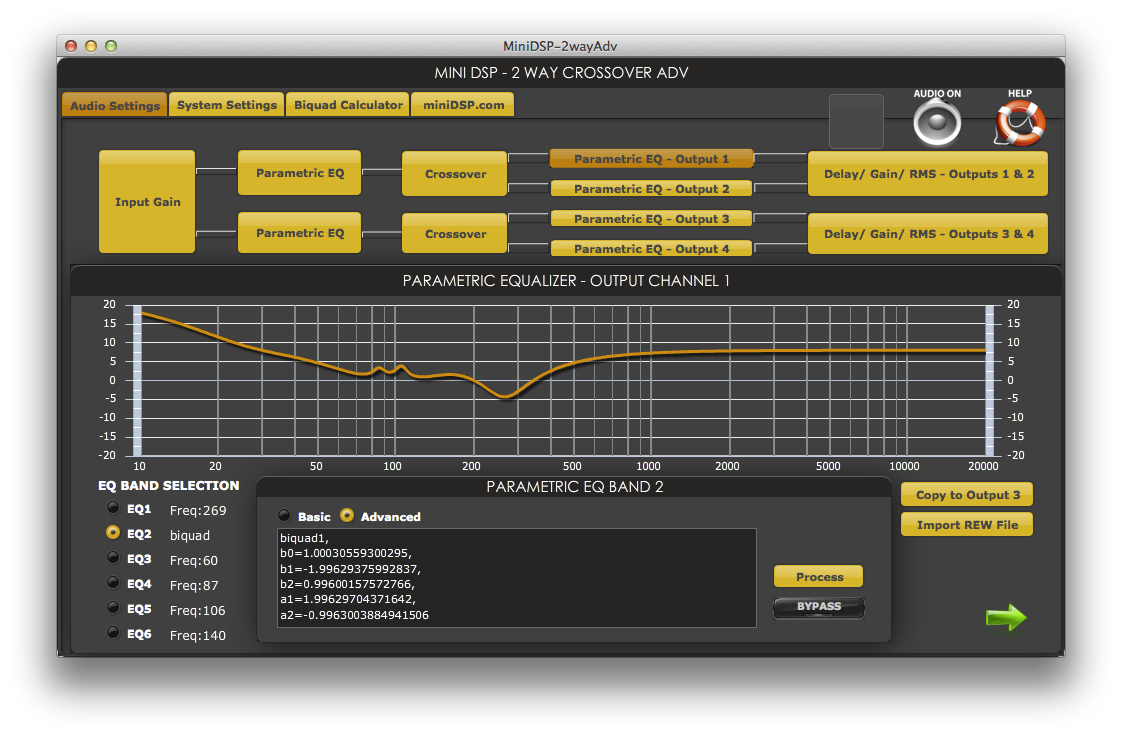This screenshot has height=736, width=1122.
Task: Open the lower input Parametric EQ block
Action: point(299,232)
